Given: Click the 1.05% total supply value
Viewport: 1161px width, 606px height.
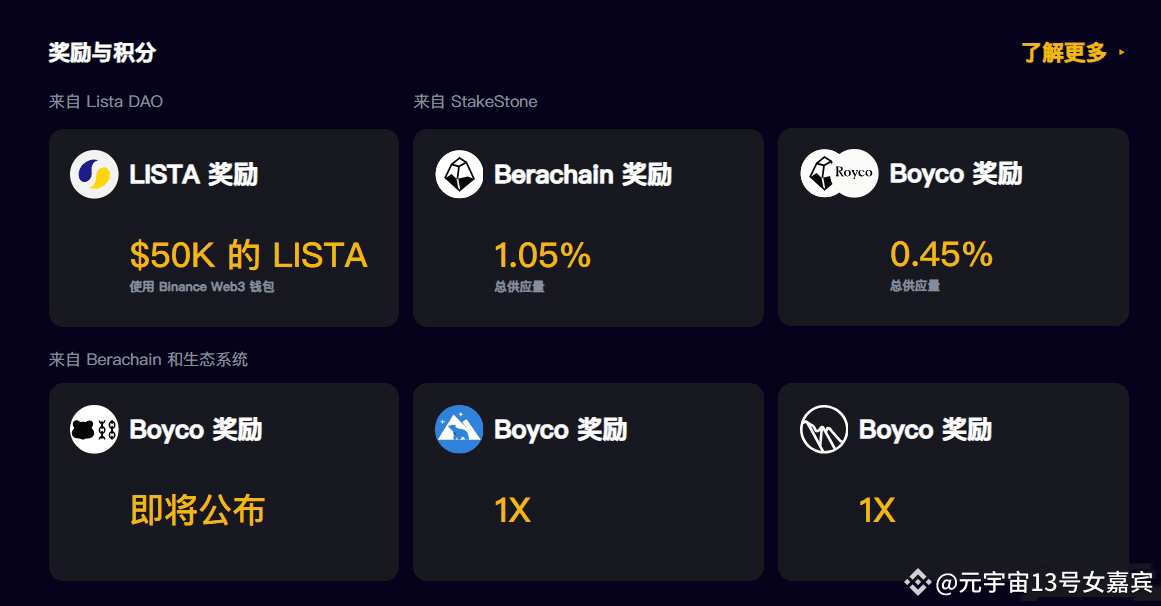Looking at the screenshot, I should tap(543, 256).
